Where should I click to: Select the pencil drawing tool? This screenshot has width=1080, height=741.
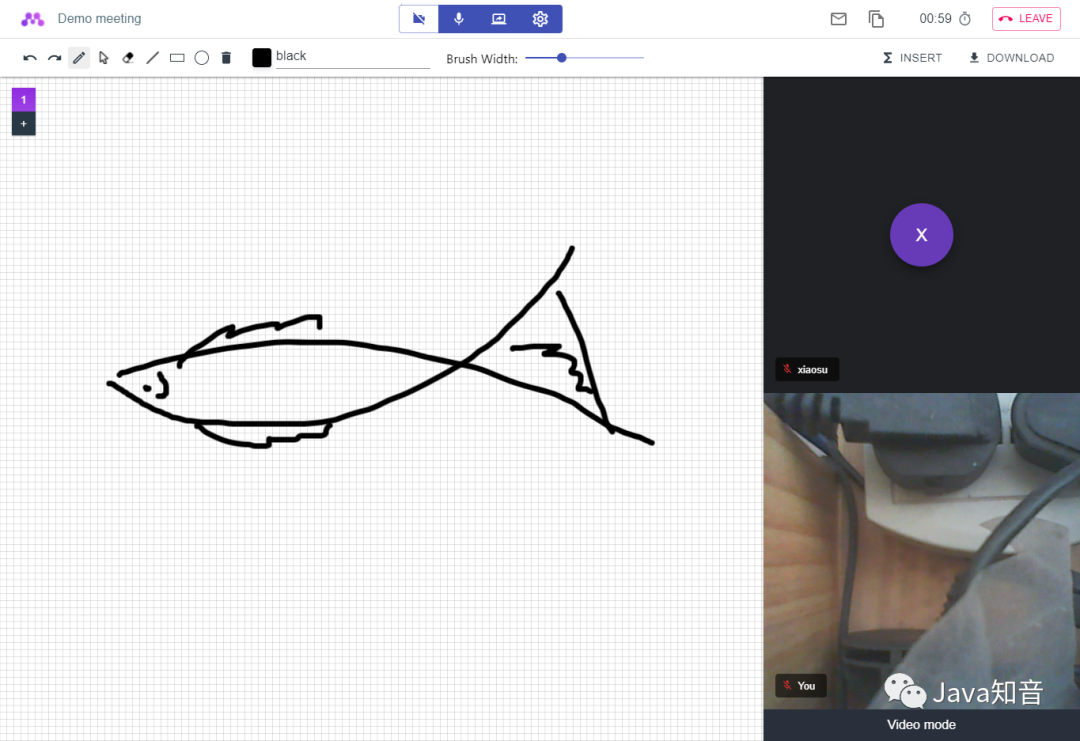[79, 58]
